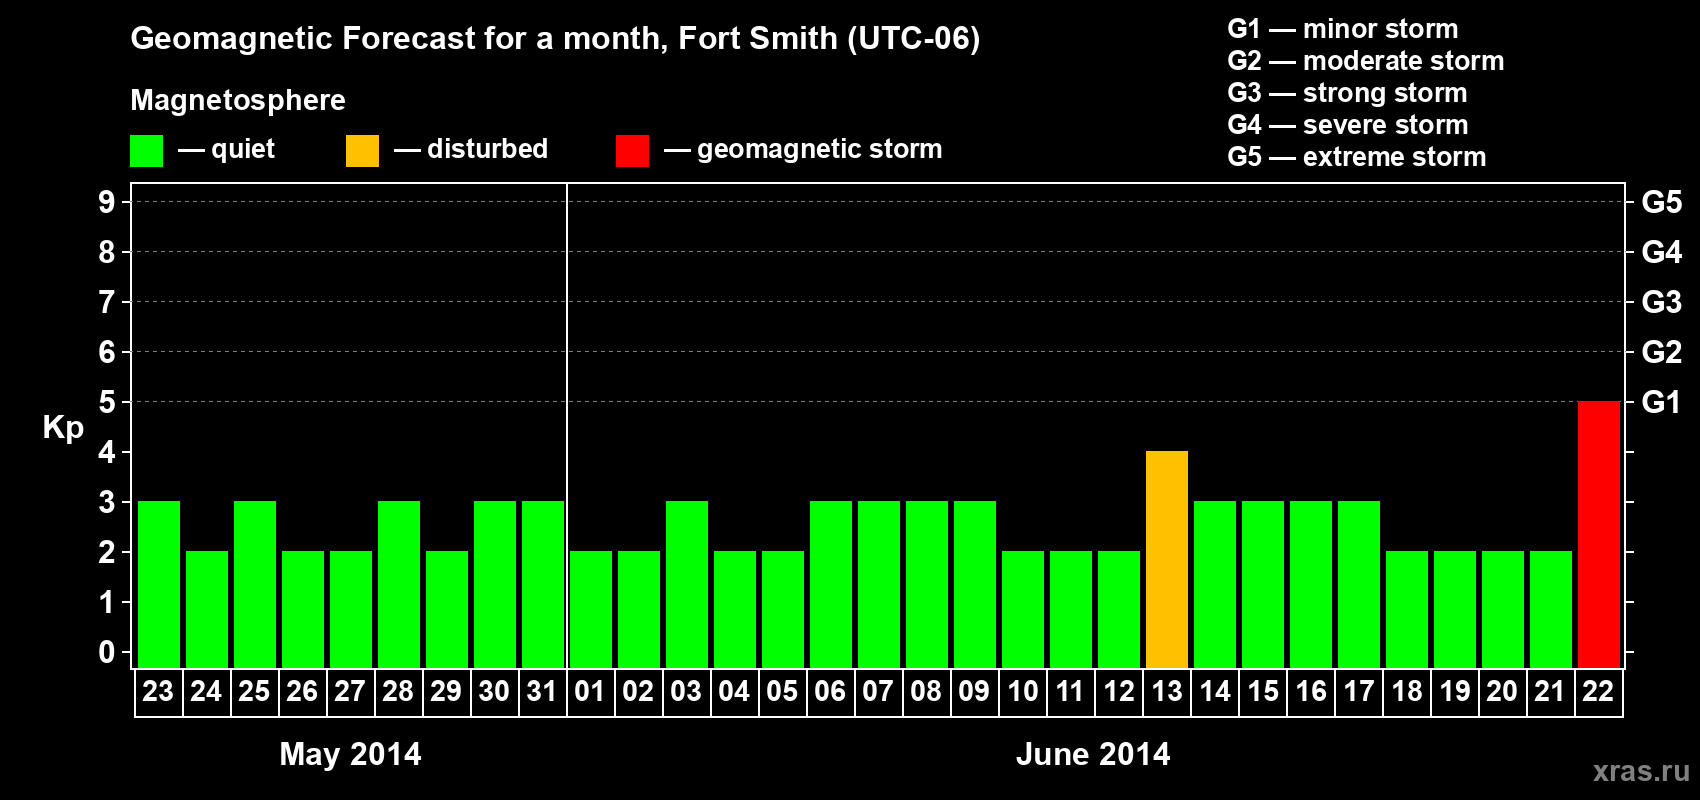Click the '— disturbed' legend text
This screenshot has height=800, width=1700.
[471, 150]
